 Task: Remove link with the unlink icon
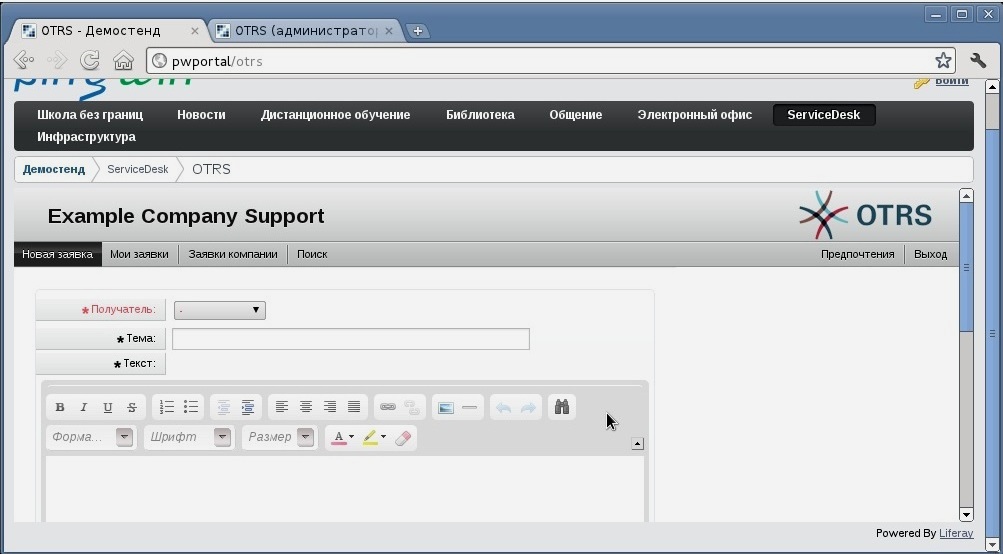(x=412, y=407)
